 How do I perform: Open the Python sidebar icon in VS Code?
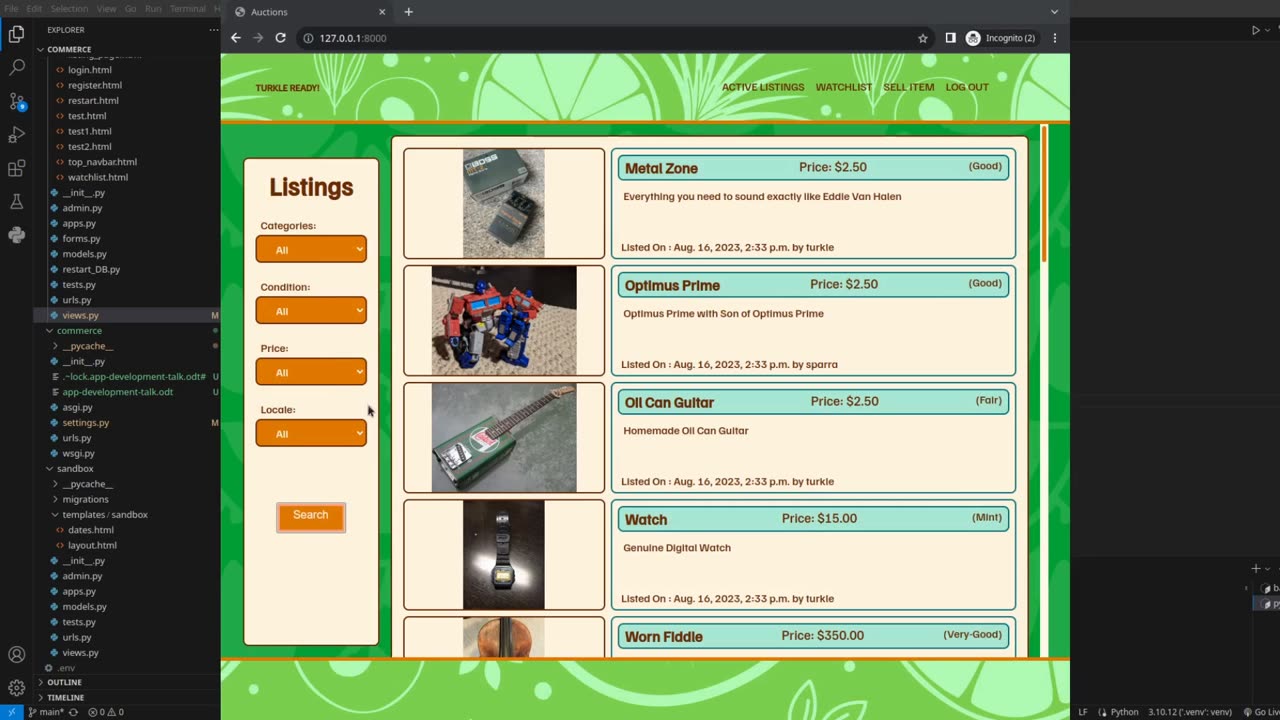[x=16, y=235]
